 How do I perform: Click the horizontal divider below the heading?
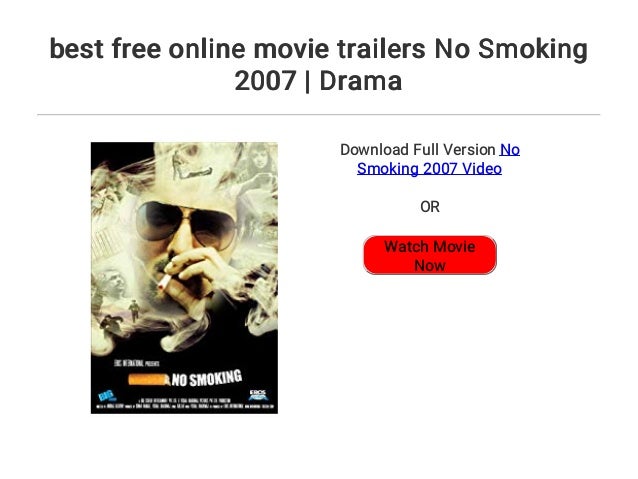pos(319,115)
